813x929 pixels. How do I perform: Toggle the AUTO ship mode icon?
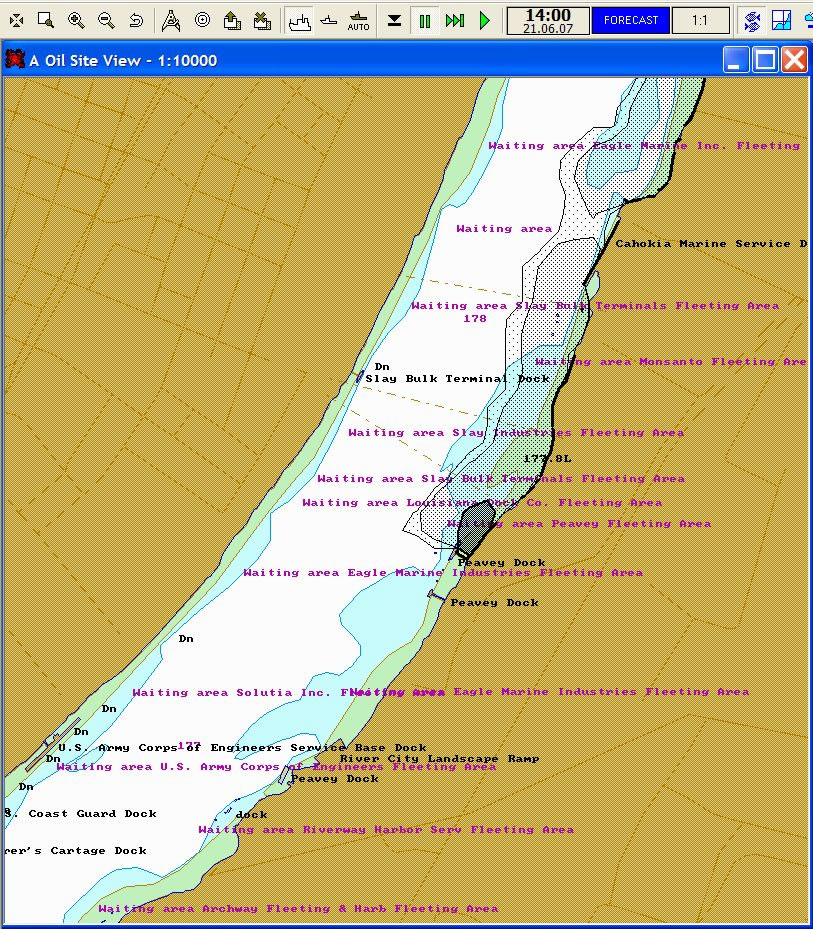[x=359, y=21]
